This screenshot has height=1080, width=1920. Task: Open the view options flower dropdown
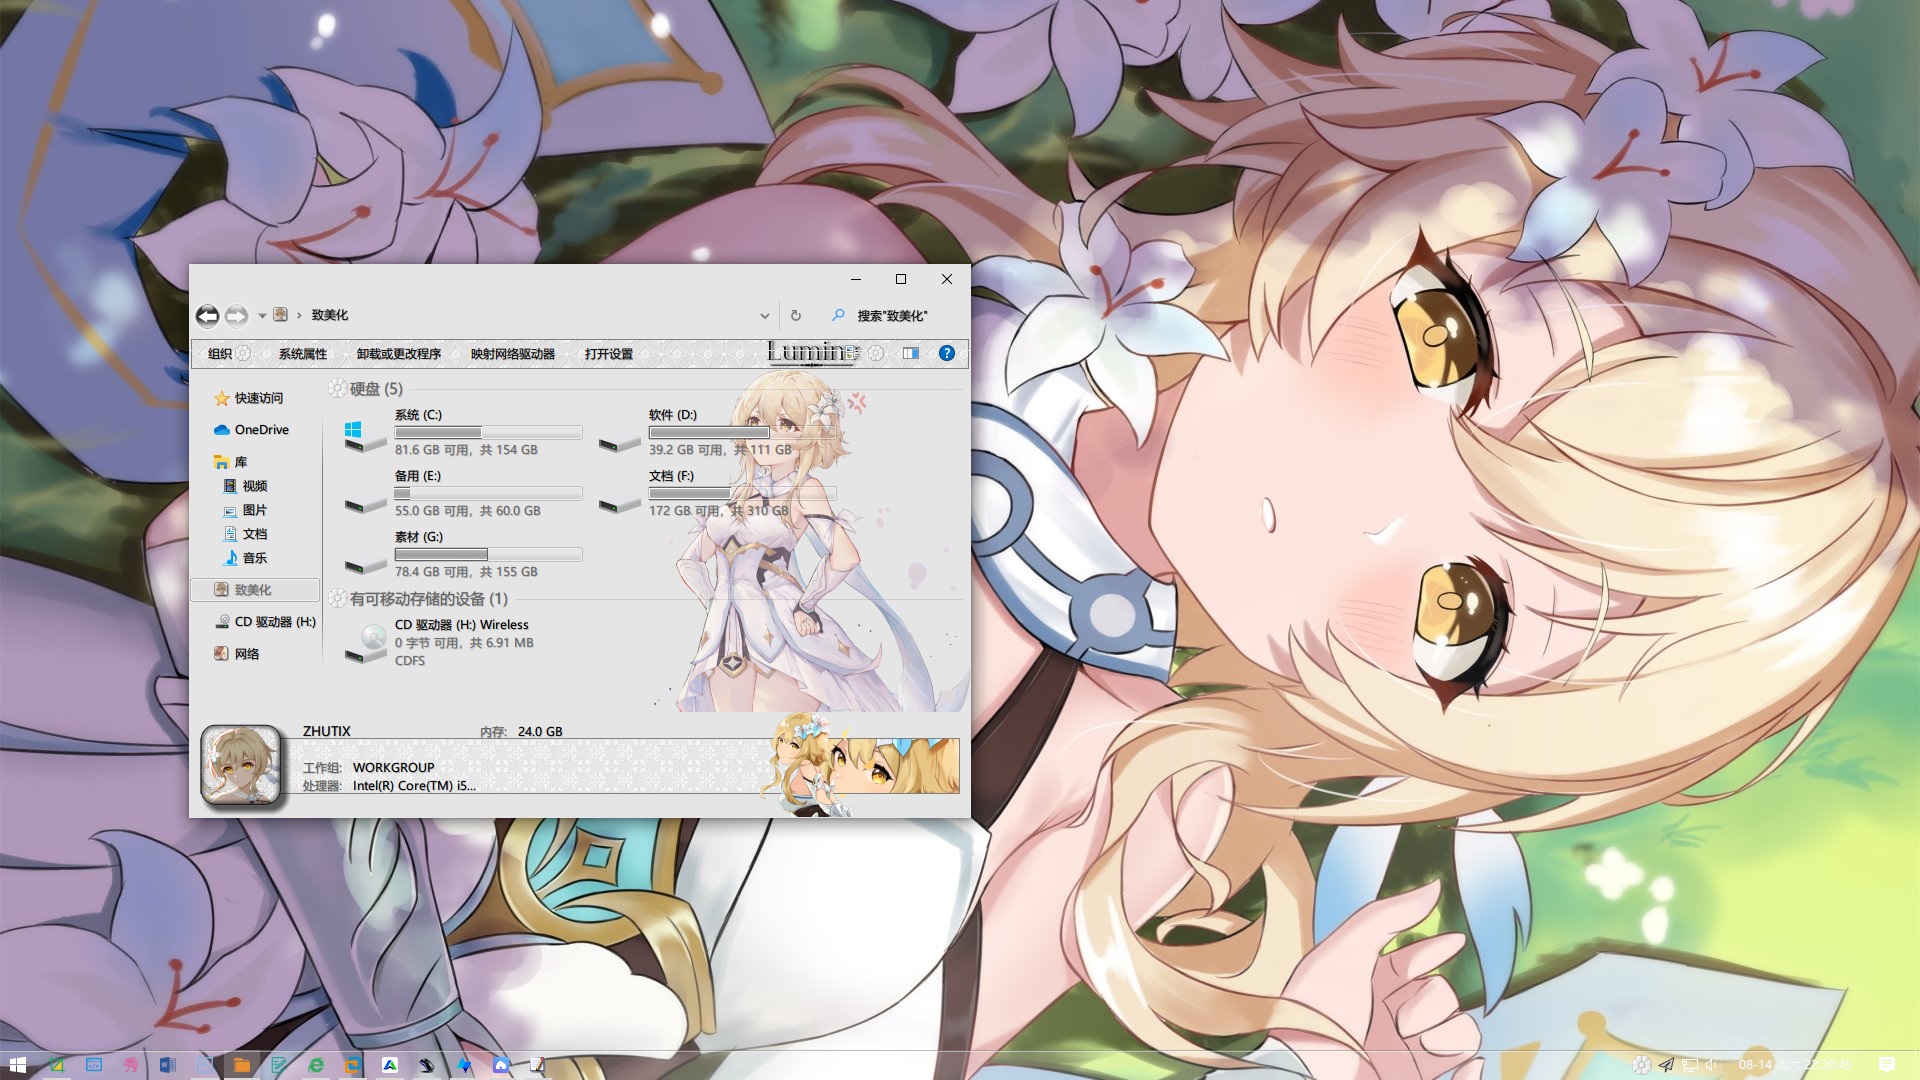877,353
